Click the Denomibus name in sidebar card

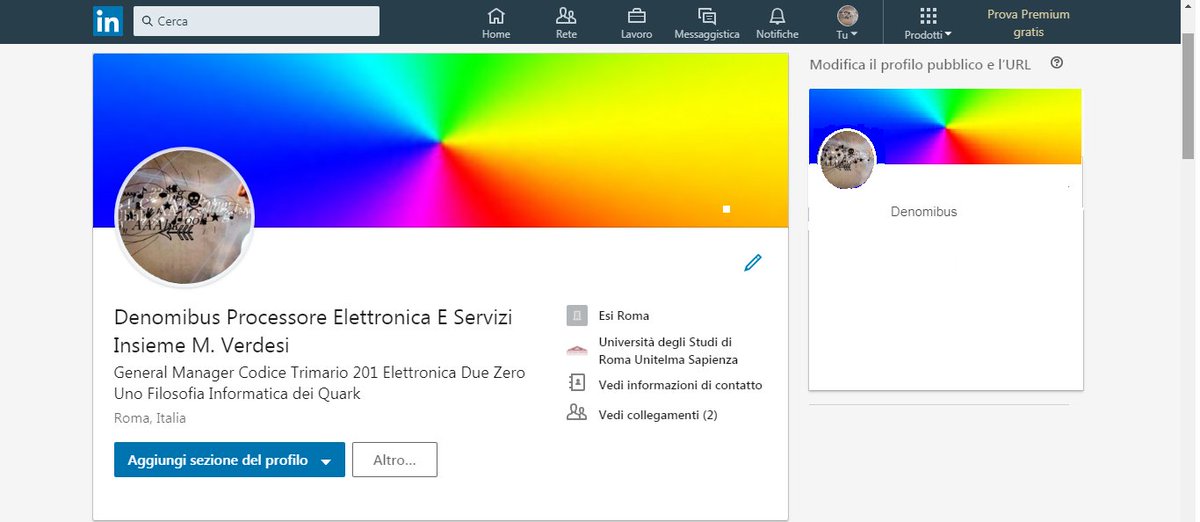pos(924,212)
